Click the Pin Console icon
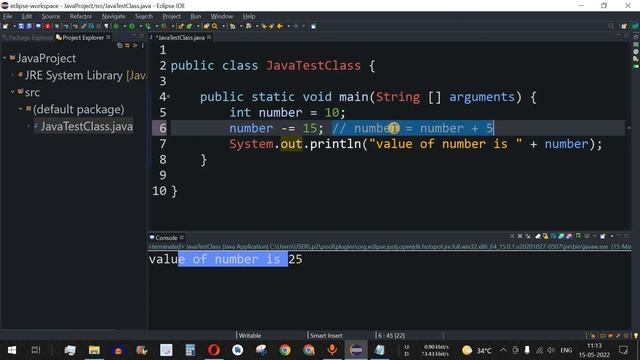The width and height of the screenshot is (640, 360). tap(578, 236)
